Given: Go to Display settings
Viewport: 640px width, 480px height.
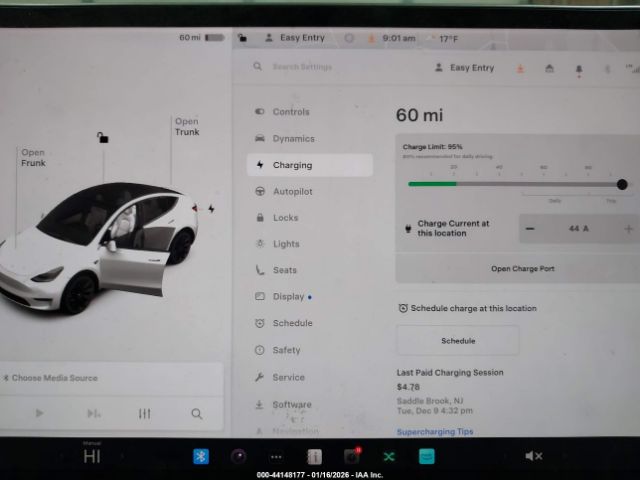Looking at the screenshot, I should pos(288,296).
